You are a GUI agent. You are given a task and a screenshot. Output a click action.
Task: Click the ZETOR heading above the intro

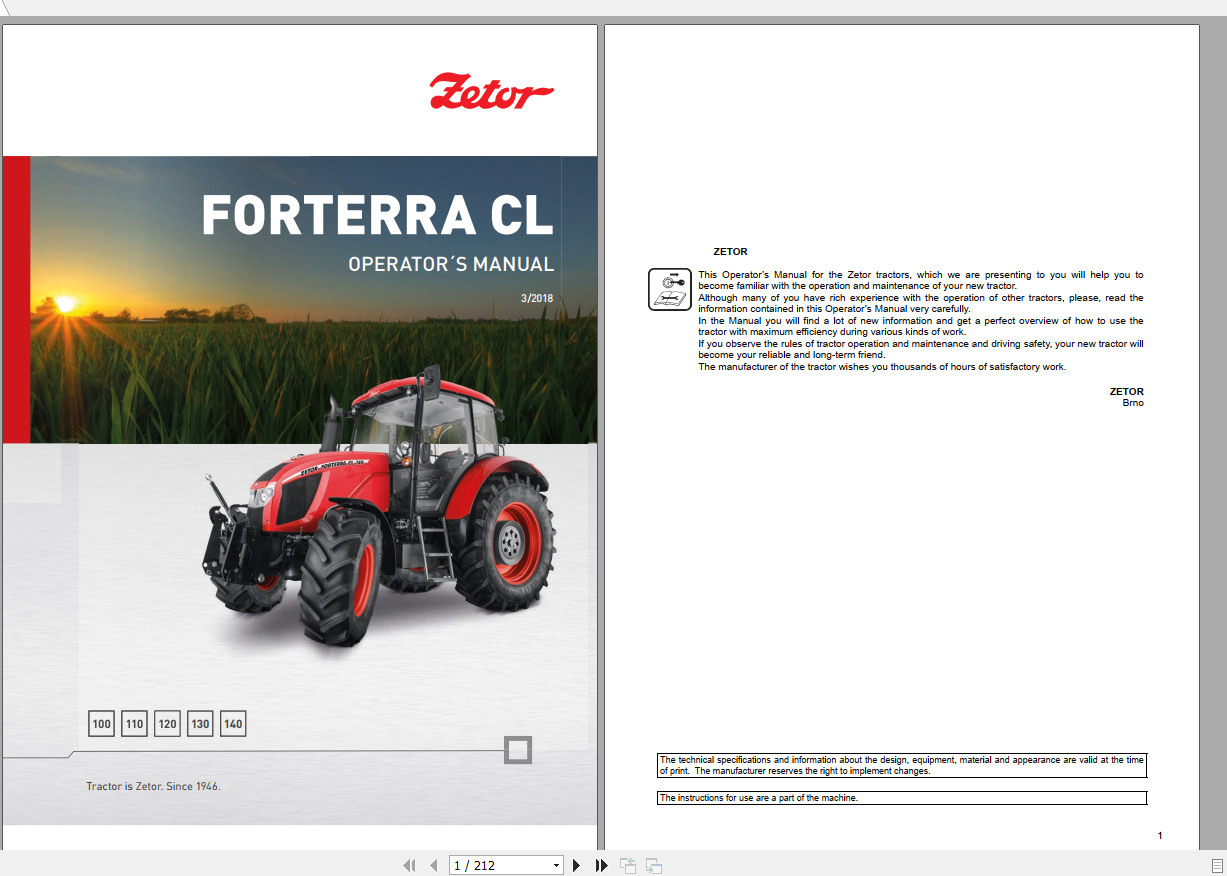(730, 252)
